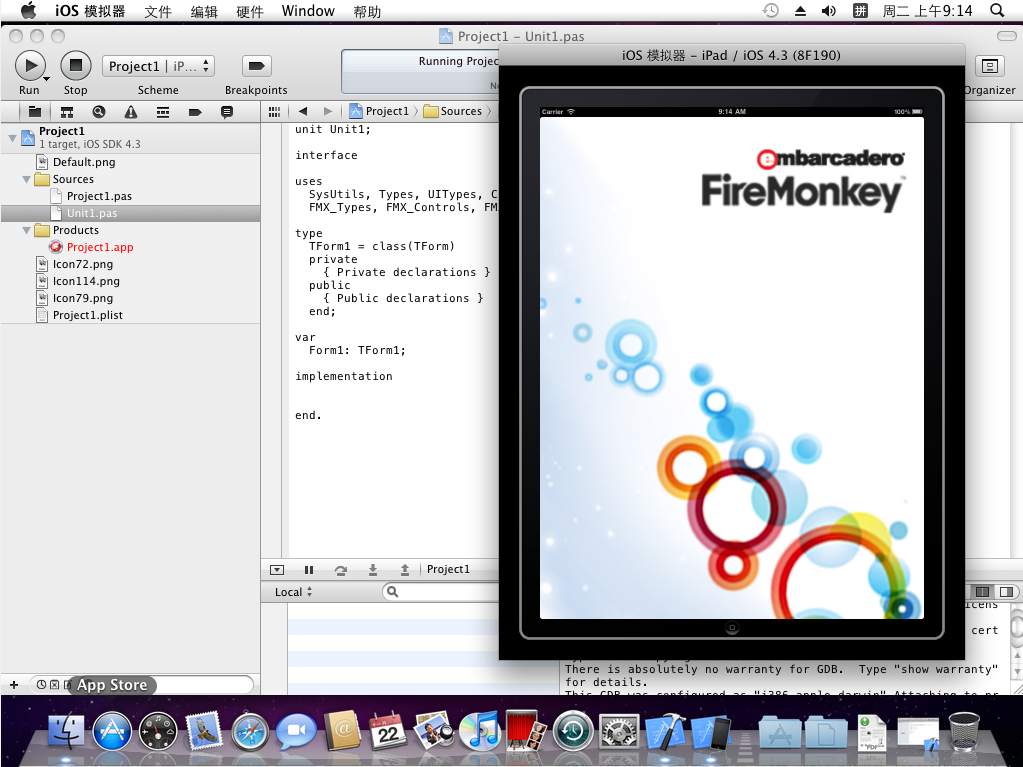Select Icon79.png file

point(82,298)
